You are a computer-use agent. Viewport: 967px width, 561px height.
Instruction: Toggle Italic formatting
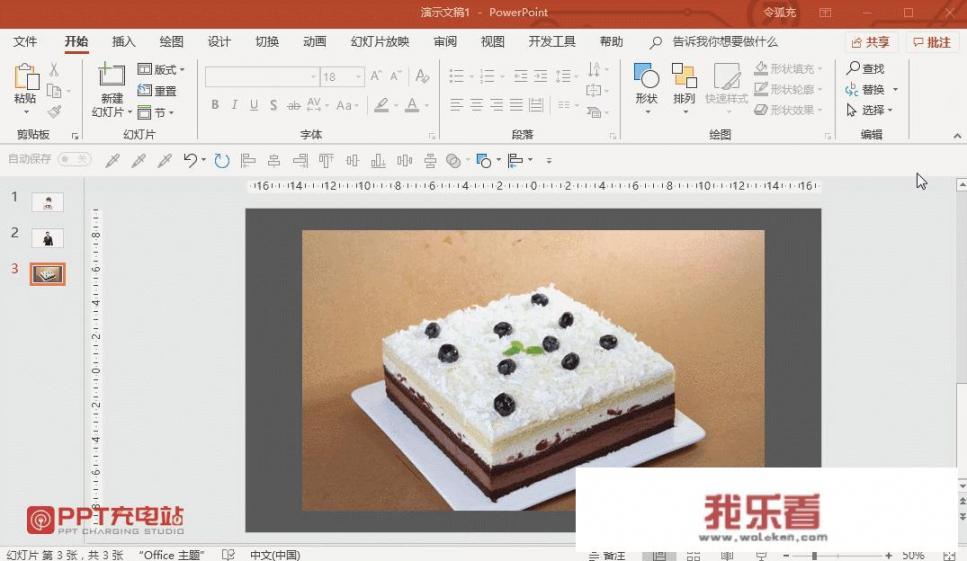click(x=234, y=105)
